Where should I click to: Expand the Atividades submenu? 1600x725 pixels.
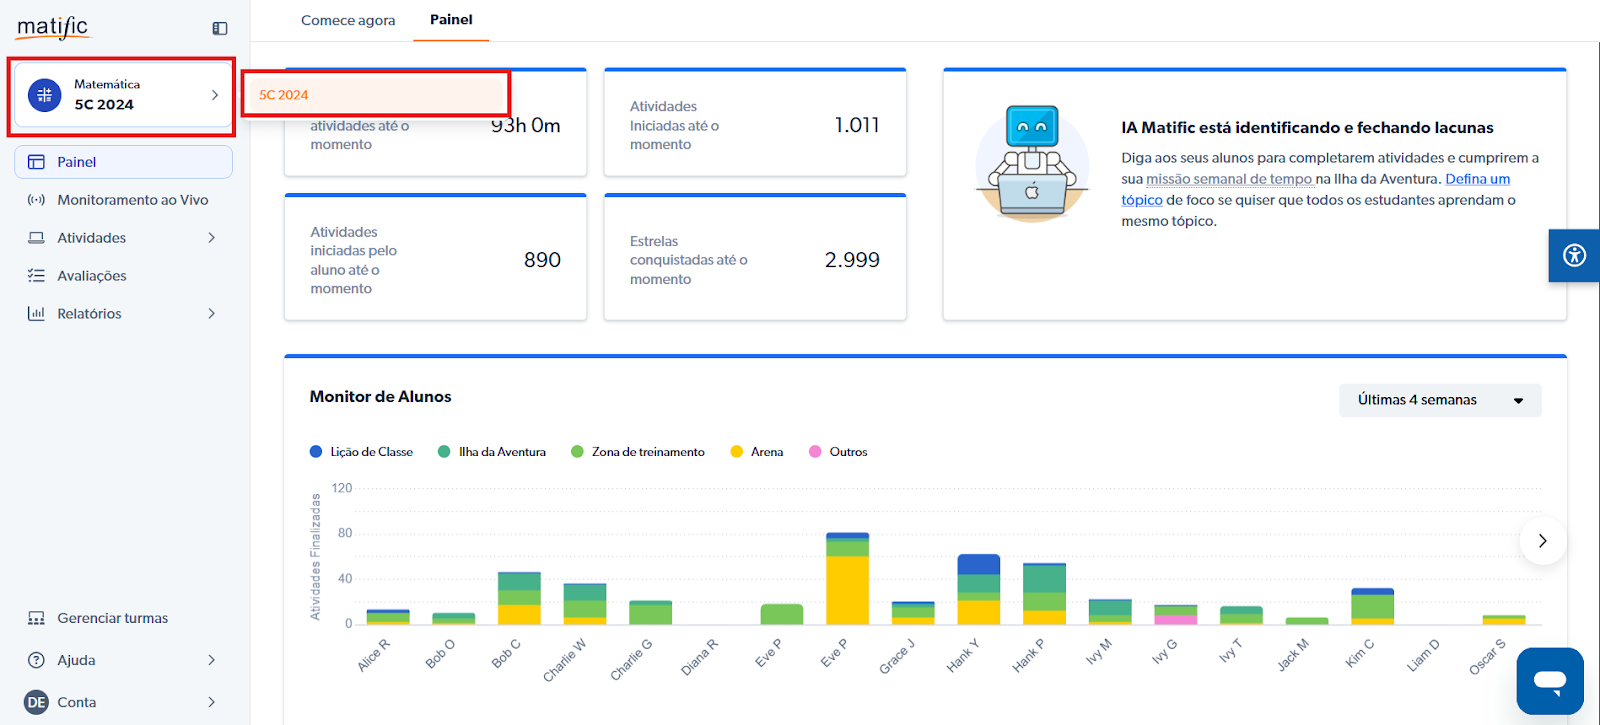pyautogui.click(x=211, y=238)
